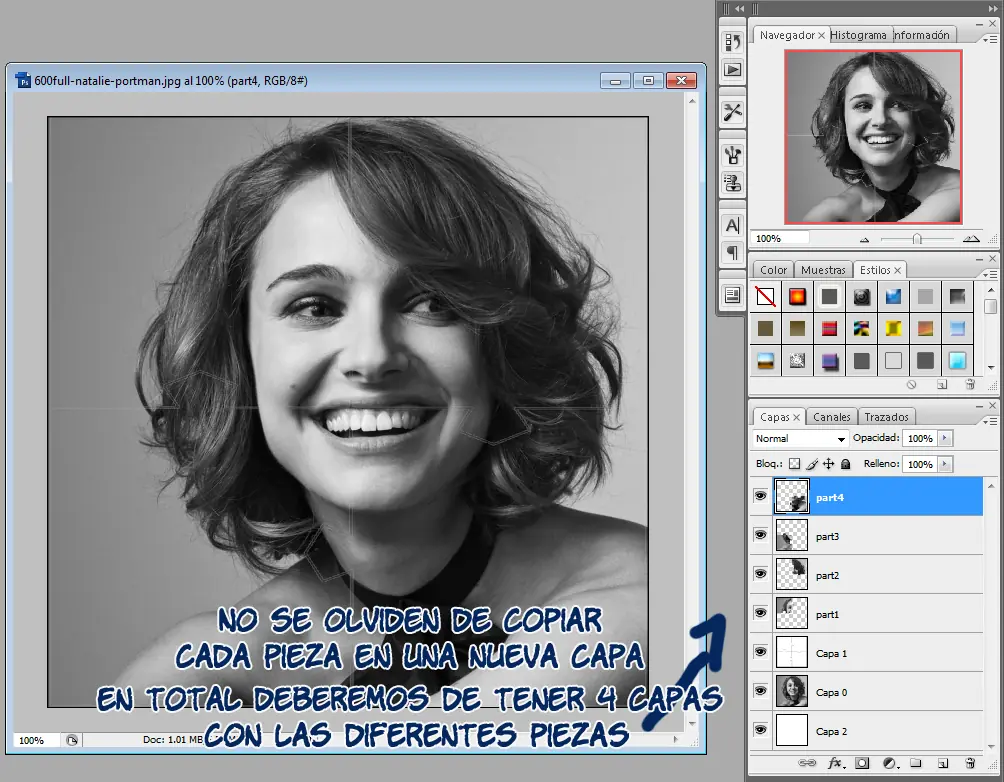Open the Actions panel play icon
The width and height of the screenshot is (1004, 782).
733,69
